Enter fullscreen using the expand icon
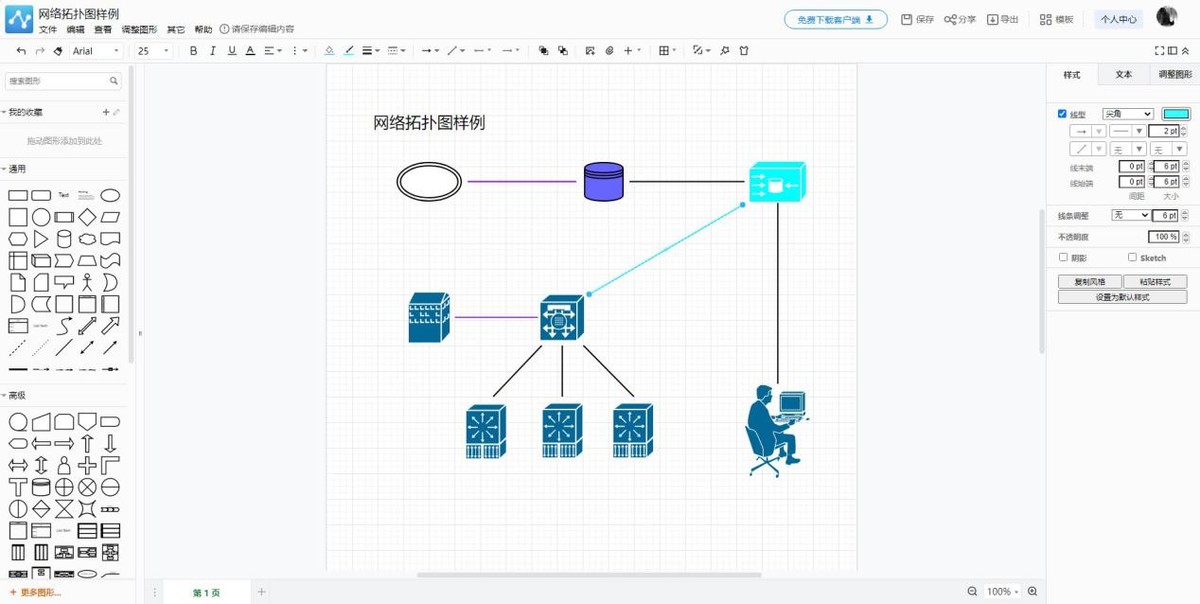Screen dimensions: 1200x604 point(1159,51)
